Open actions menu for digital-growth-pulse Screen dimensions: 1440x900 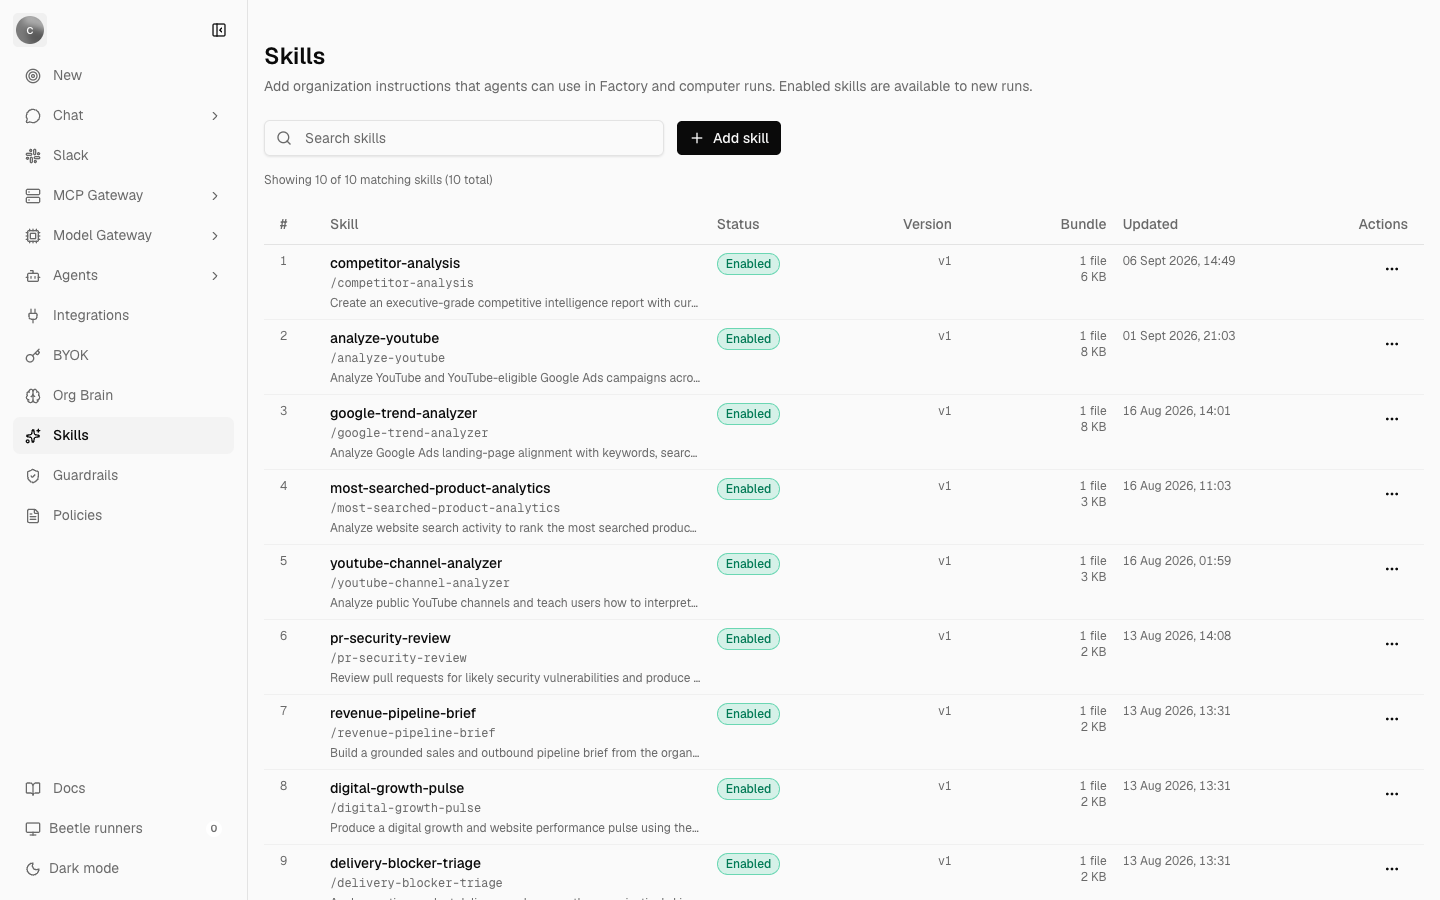coord(1391,794)
